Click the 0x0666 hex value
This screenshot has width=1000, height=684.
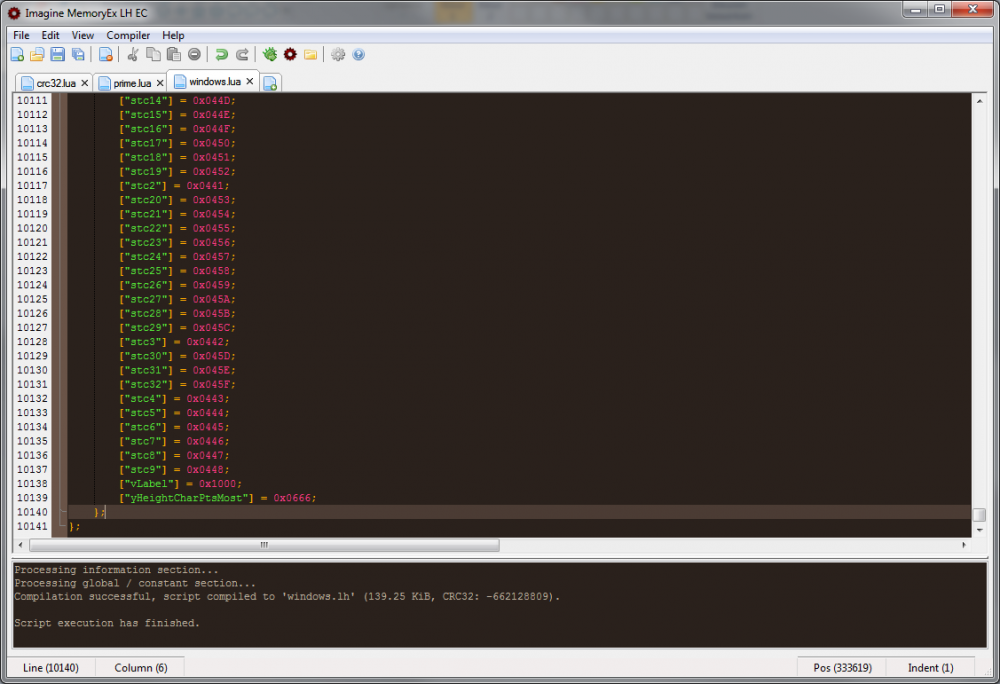[x=292, y=498]
